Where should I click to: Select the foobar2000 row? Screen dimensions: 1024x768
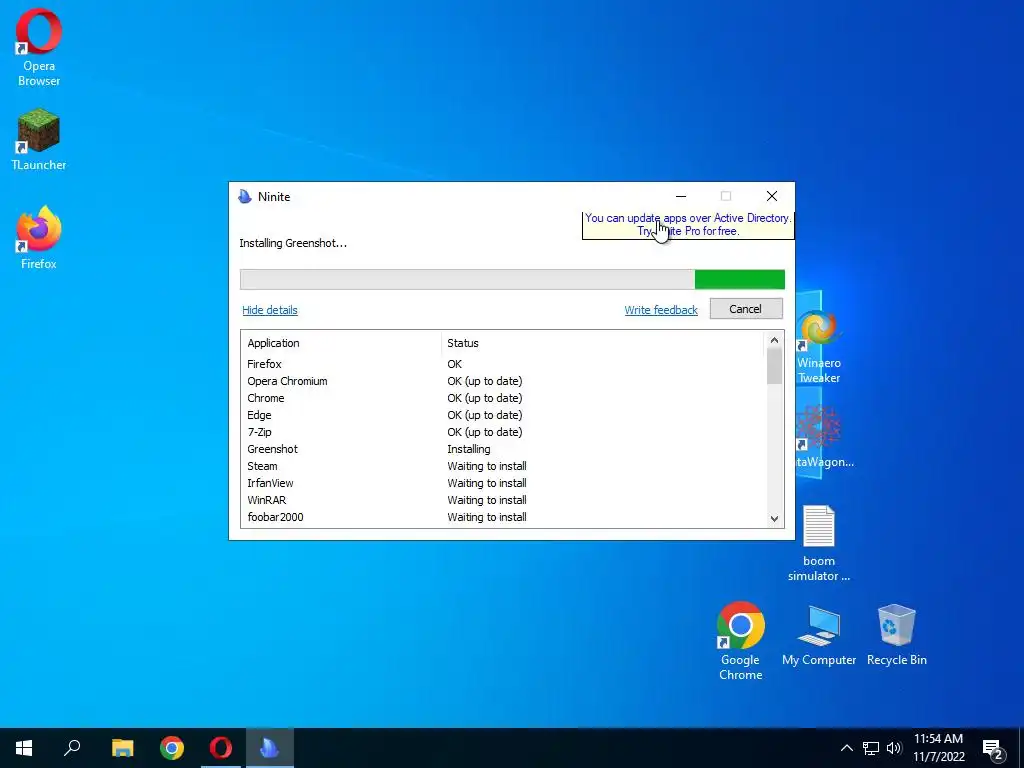(503, 517)
